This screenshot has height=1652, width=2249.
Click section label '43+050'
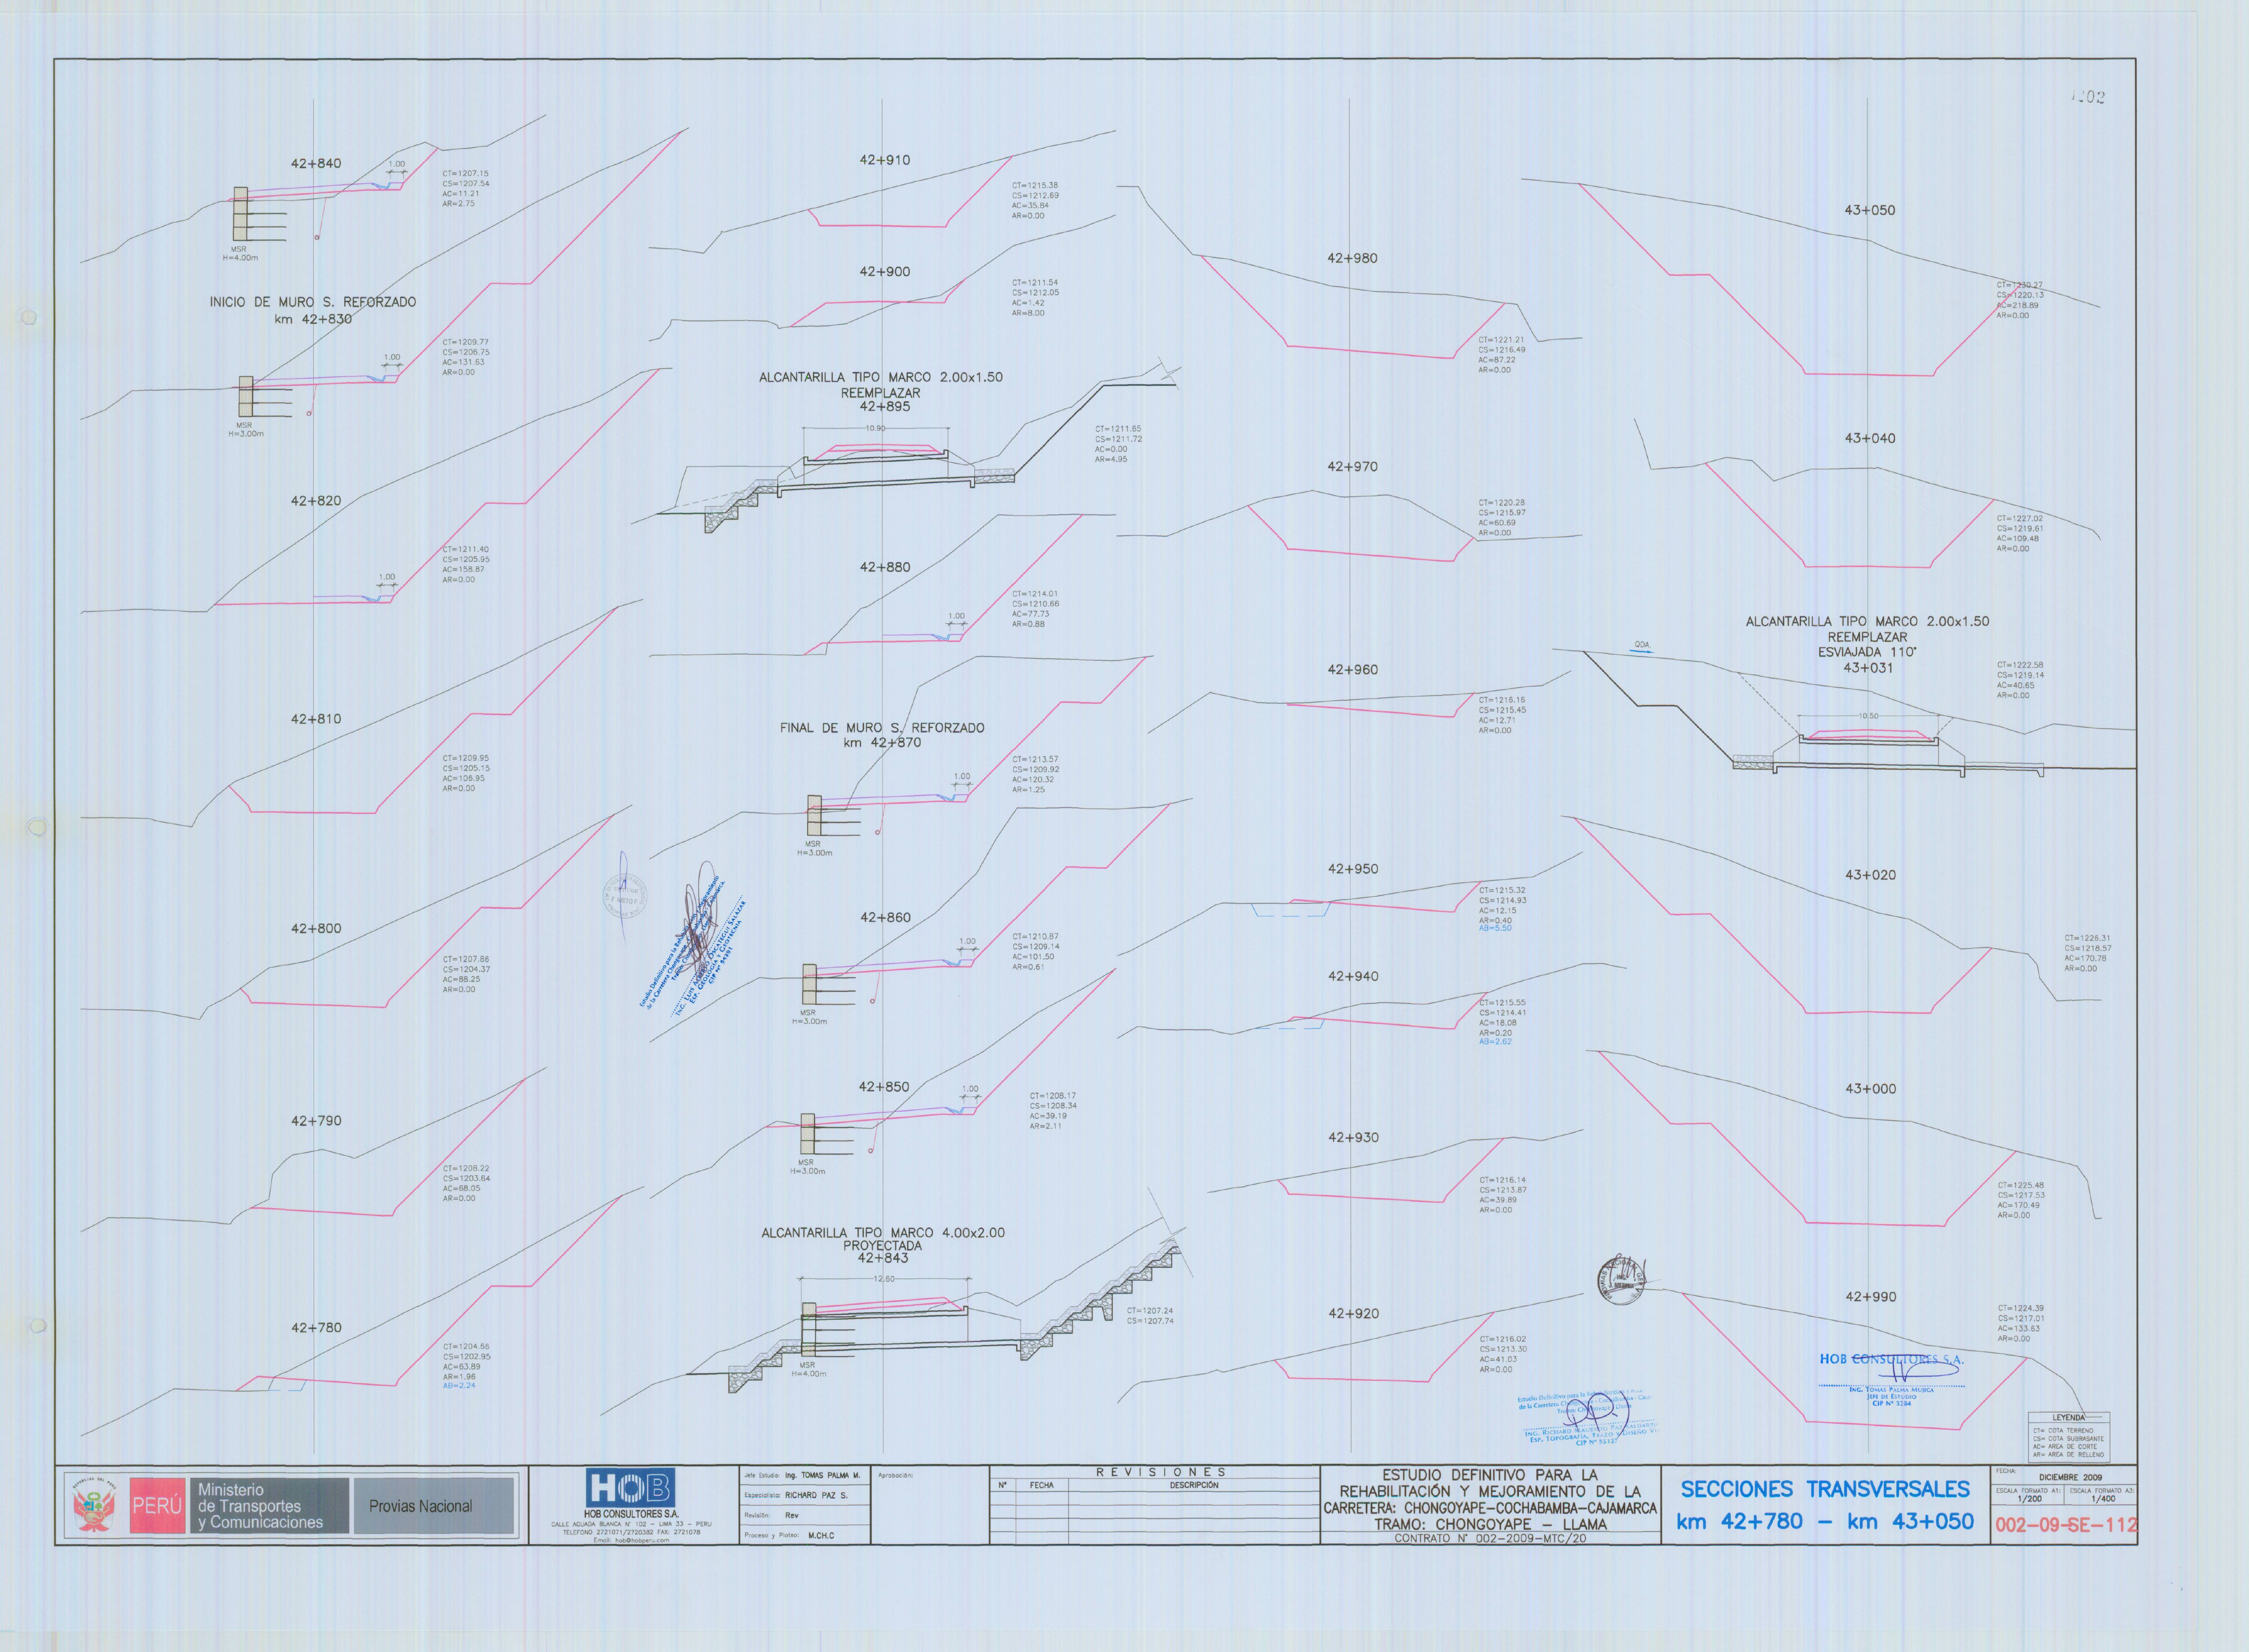point(1870,210)
